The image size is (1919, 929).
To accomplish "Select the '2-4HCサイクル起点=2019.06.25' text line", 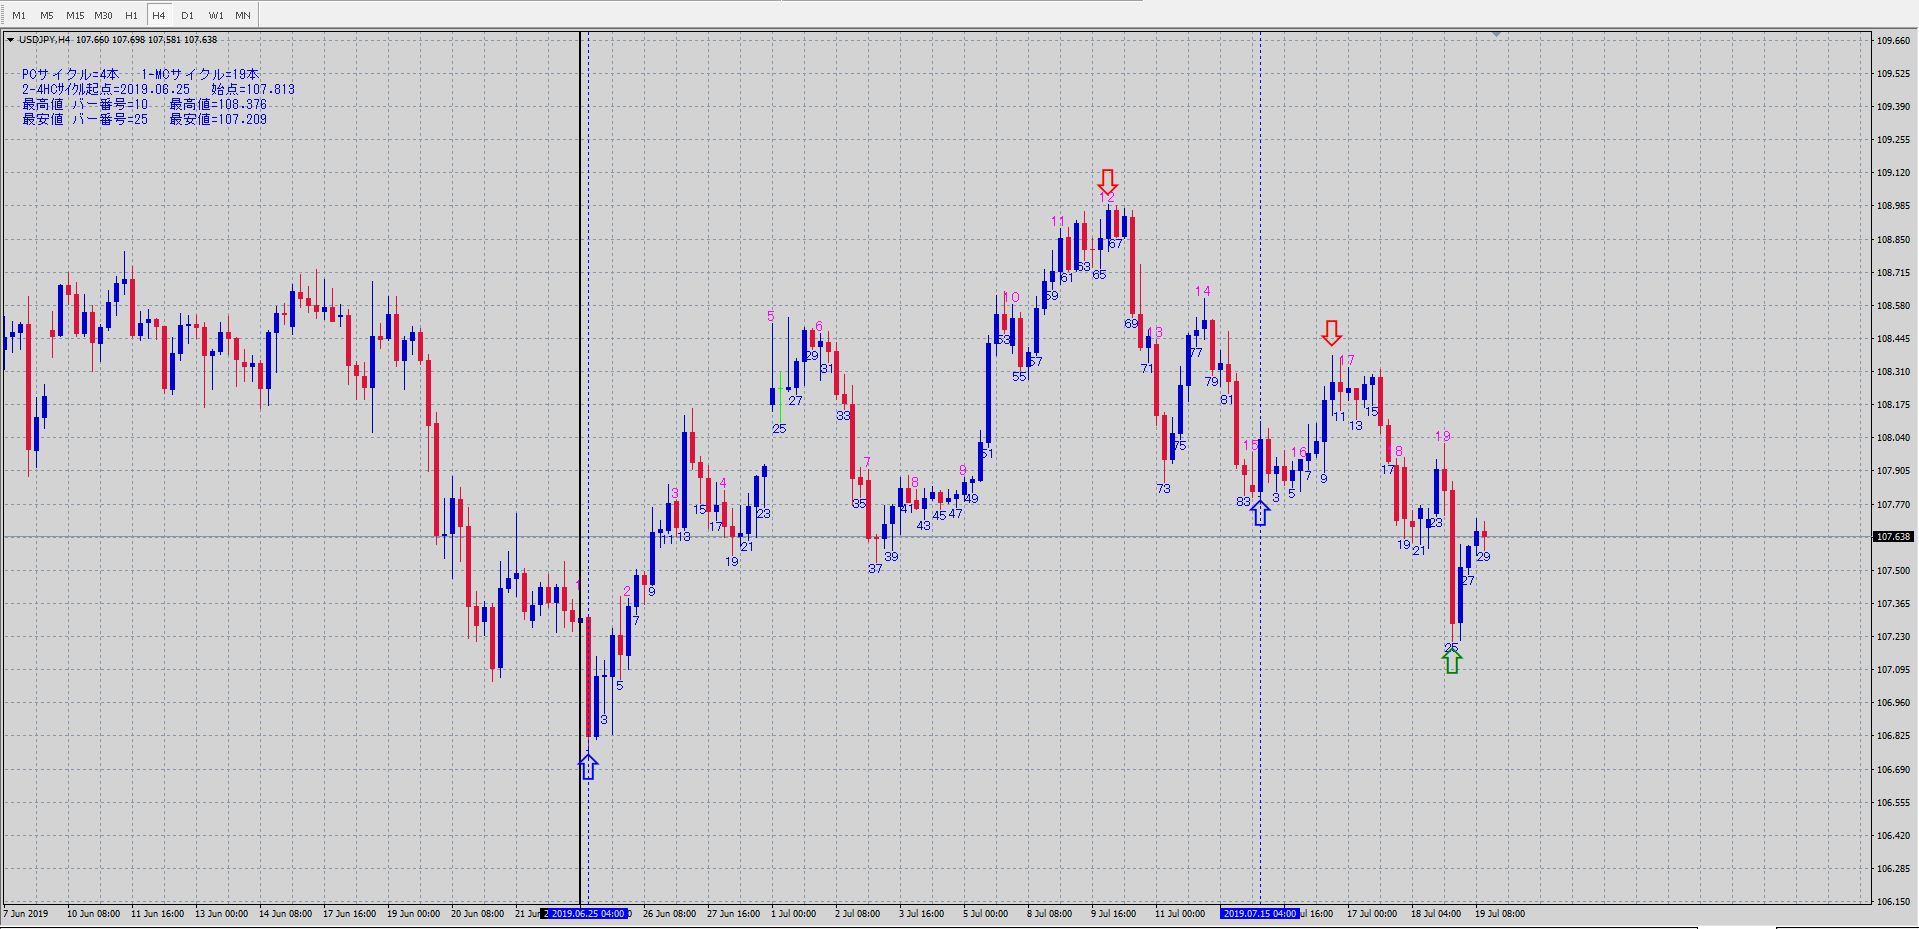I will (106, 90).
